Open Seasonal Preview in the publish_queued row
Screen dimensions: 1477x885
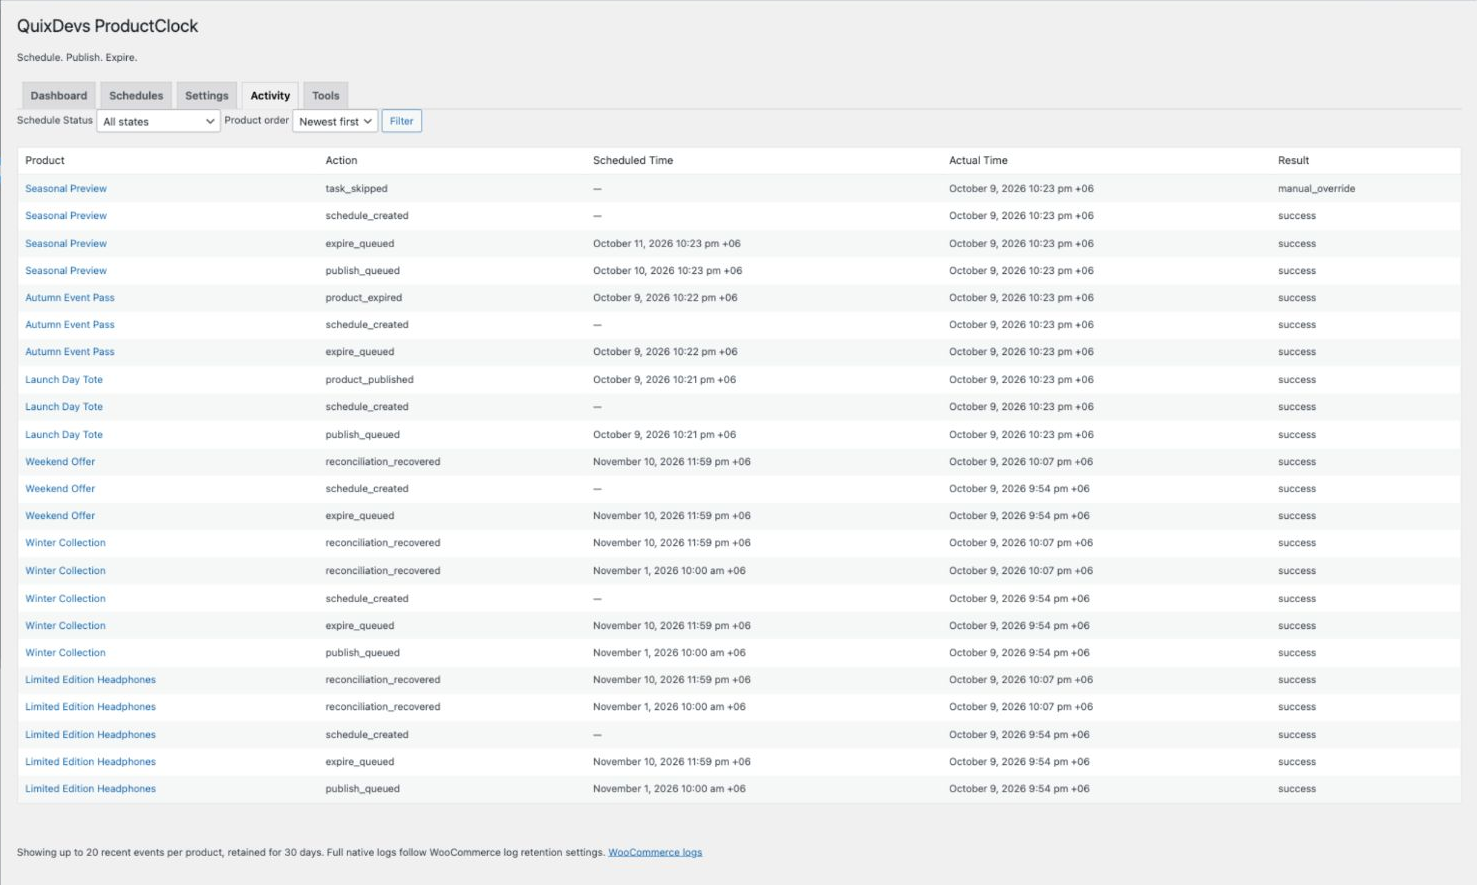pyautogui.click(x=66, y=270)
